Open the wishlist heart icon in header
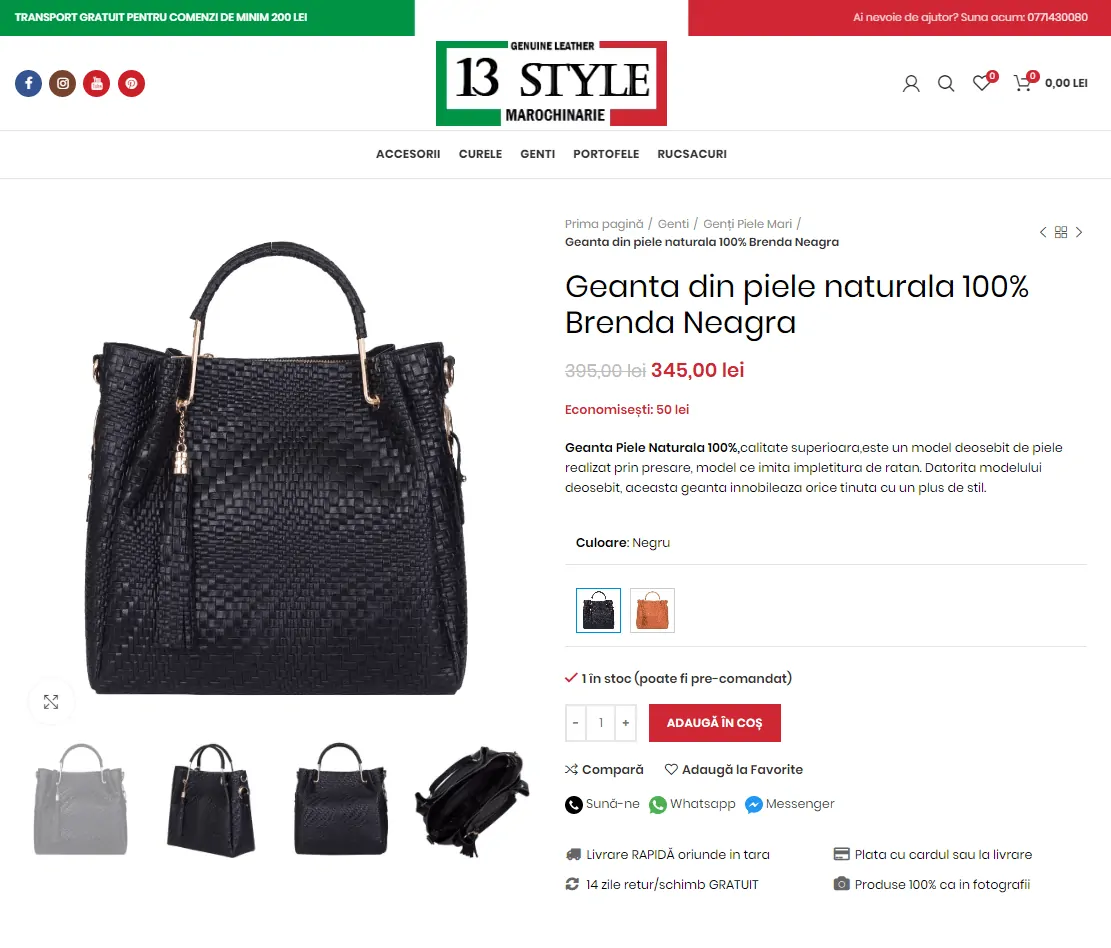 coord(982,83)
